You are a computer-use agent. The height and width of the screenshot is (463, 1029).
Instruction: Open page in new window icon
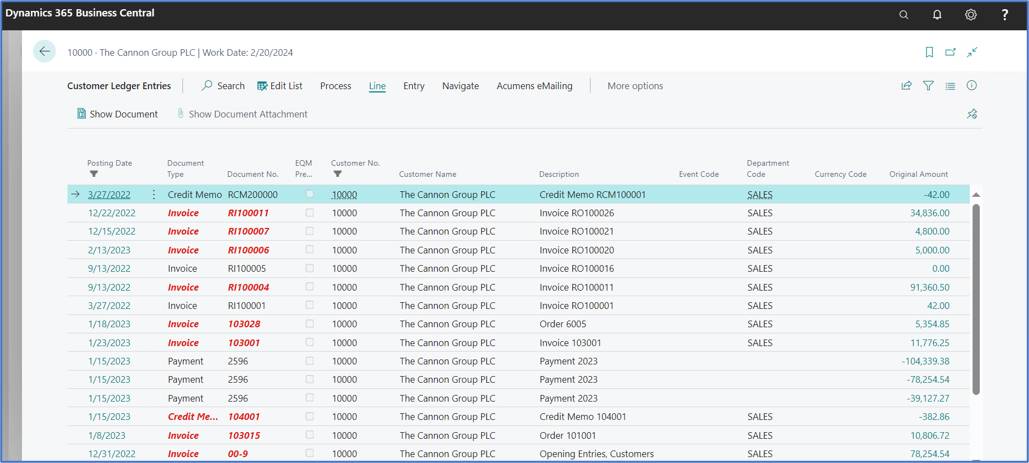[950, 52]
